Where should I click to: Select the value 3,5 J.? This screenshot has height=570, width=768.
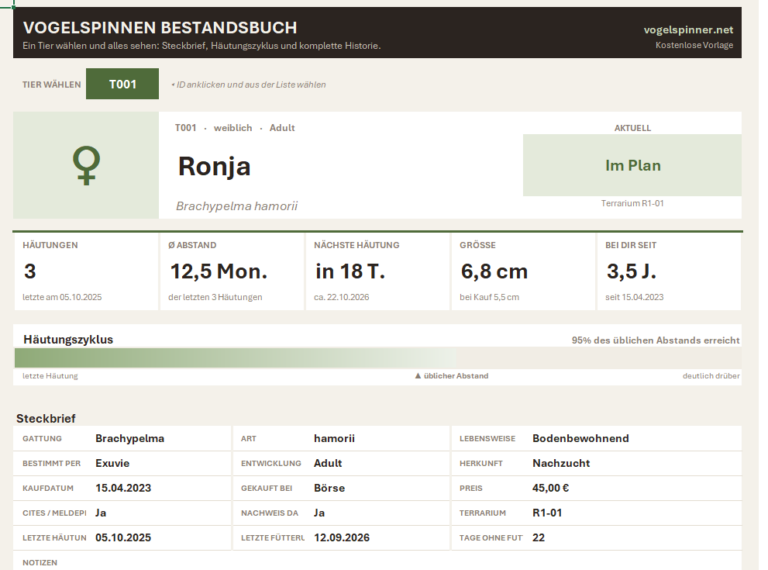[631, 271]
